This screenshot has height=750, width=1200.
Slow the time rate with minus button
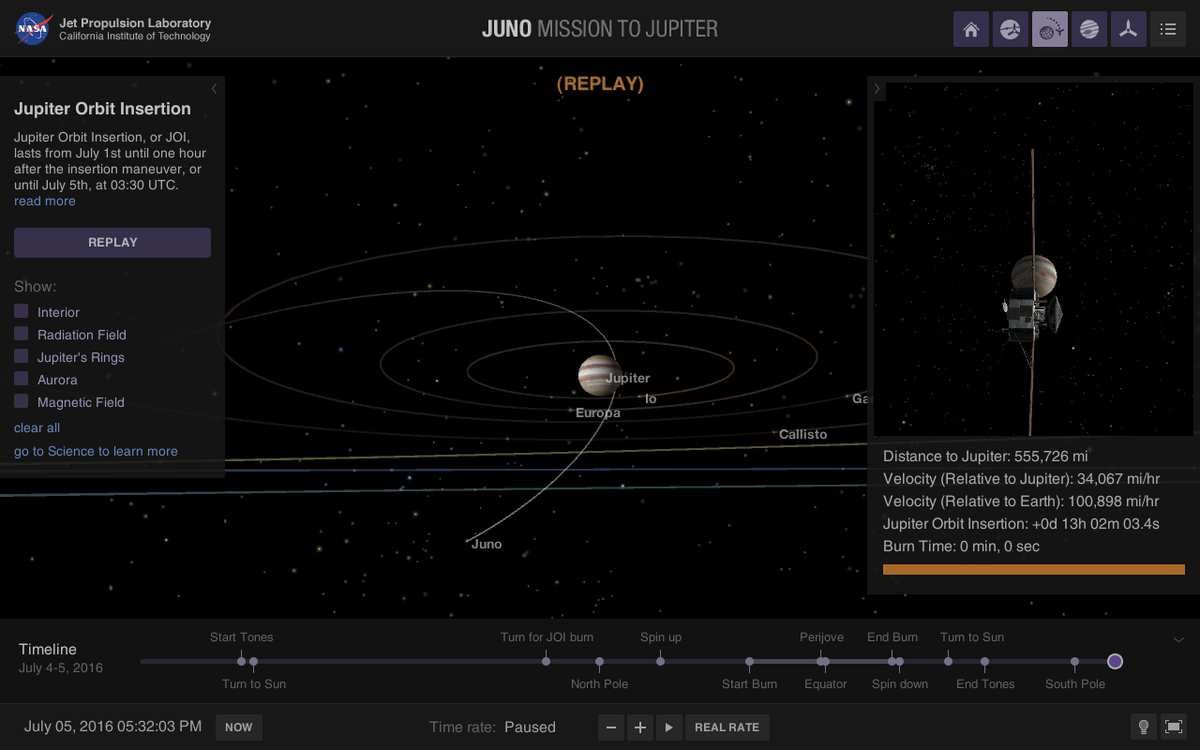coord(611,727)
